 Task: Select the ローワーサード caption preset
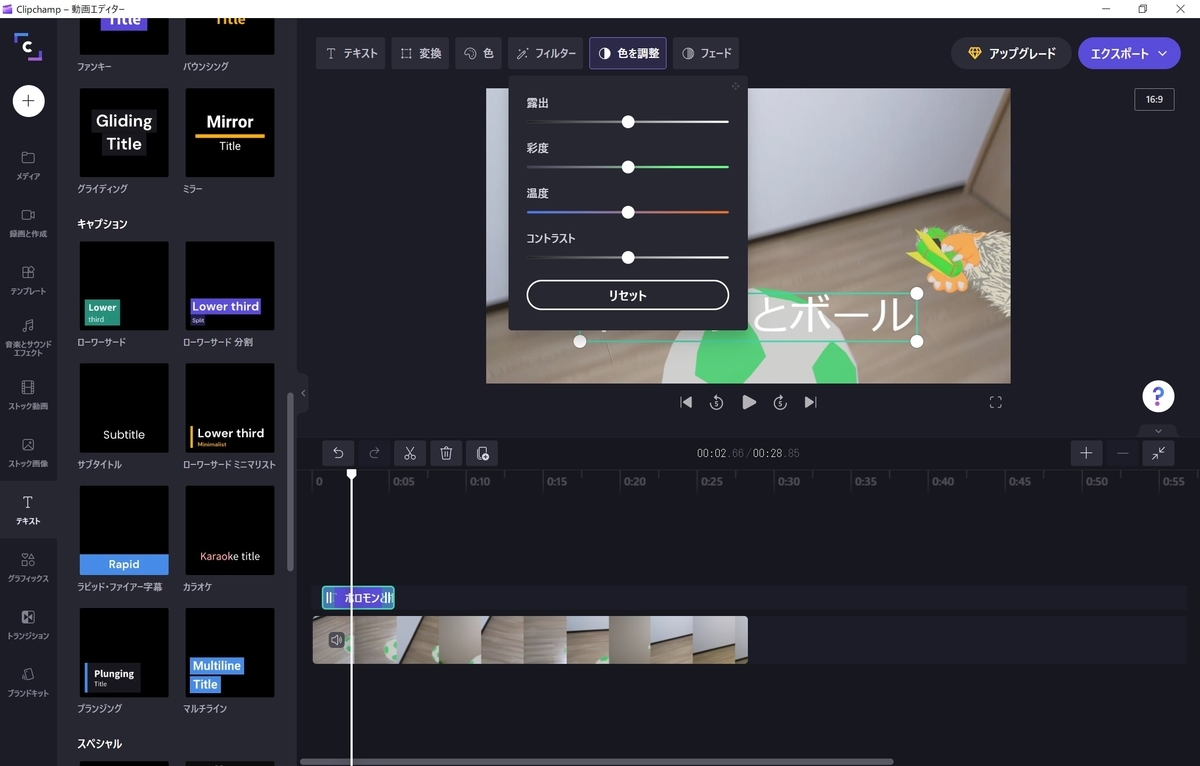(124, 286)
